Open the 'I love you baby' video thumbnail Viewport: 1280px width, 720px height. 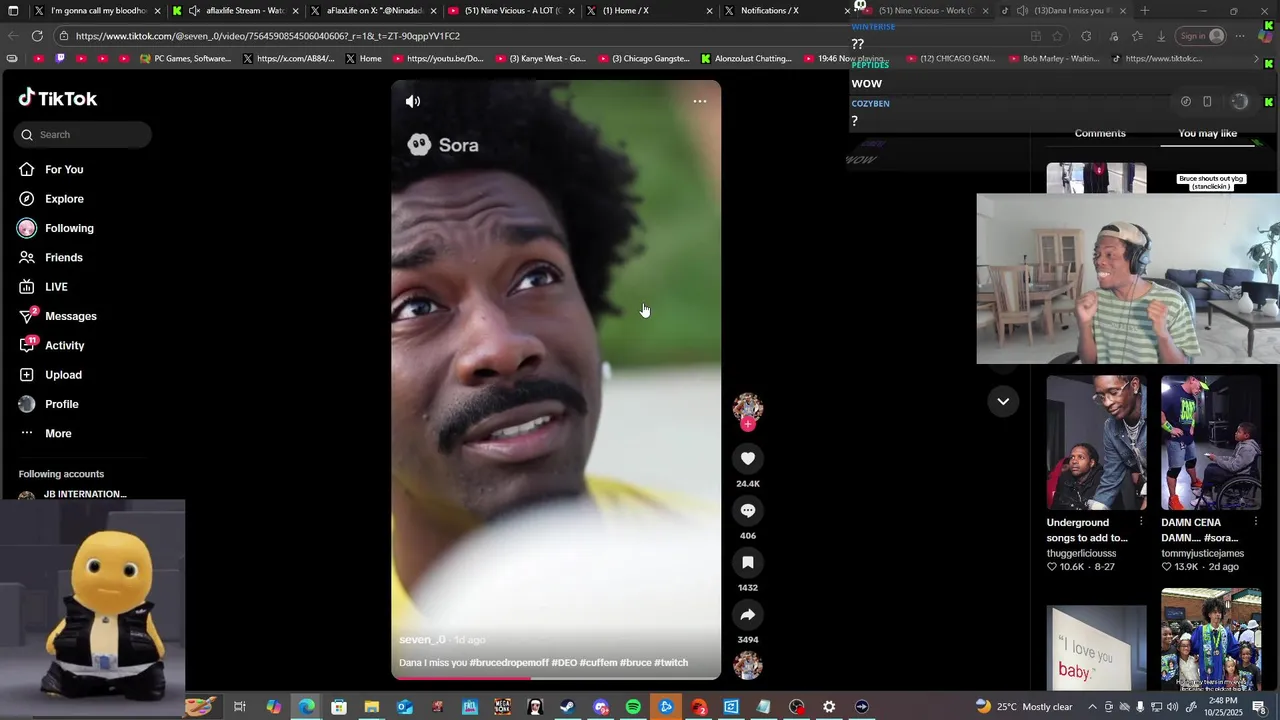1097,647
